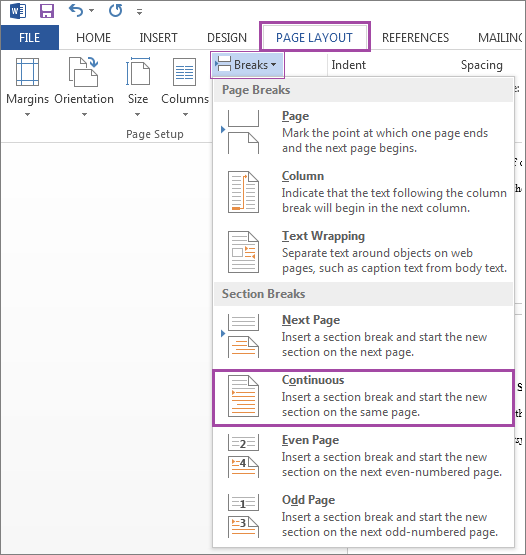
Task: Choose the Column break option title
Action: 303,176
